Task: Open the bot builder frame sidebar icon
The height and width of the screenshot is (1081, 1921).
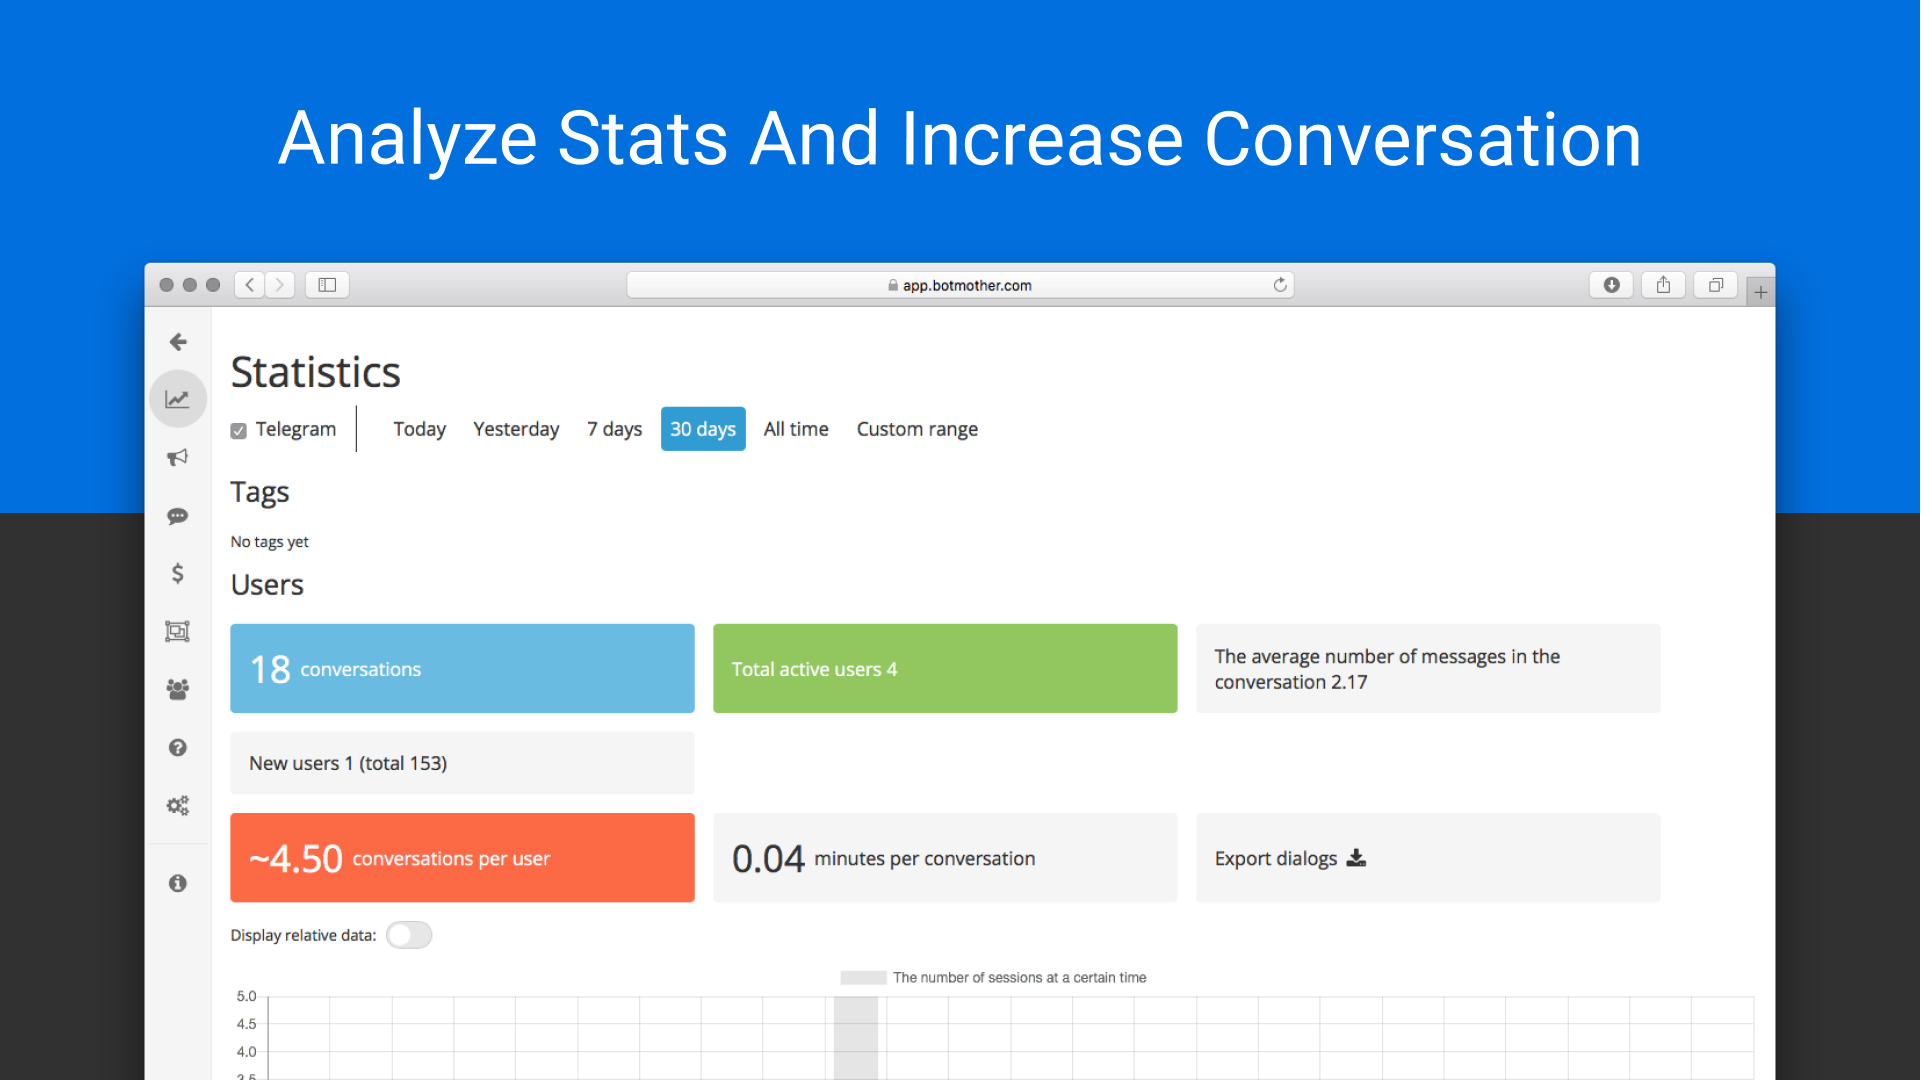Action: pos(178,631)
